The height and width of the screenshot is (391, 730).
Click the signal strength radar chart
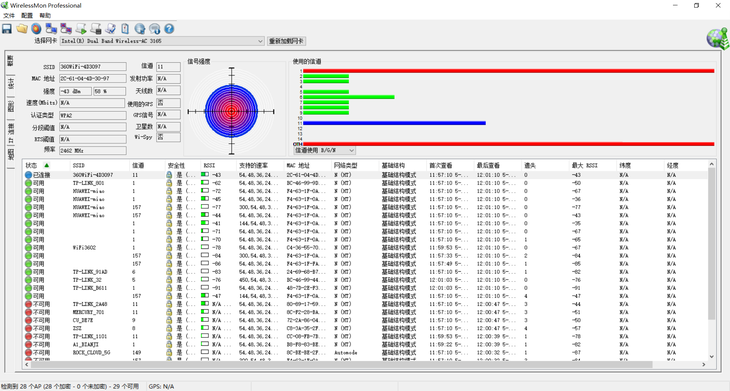[231, 111]
